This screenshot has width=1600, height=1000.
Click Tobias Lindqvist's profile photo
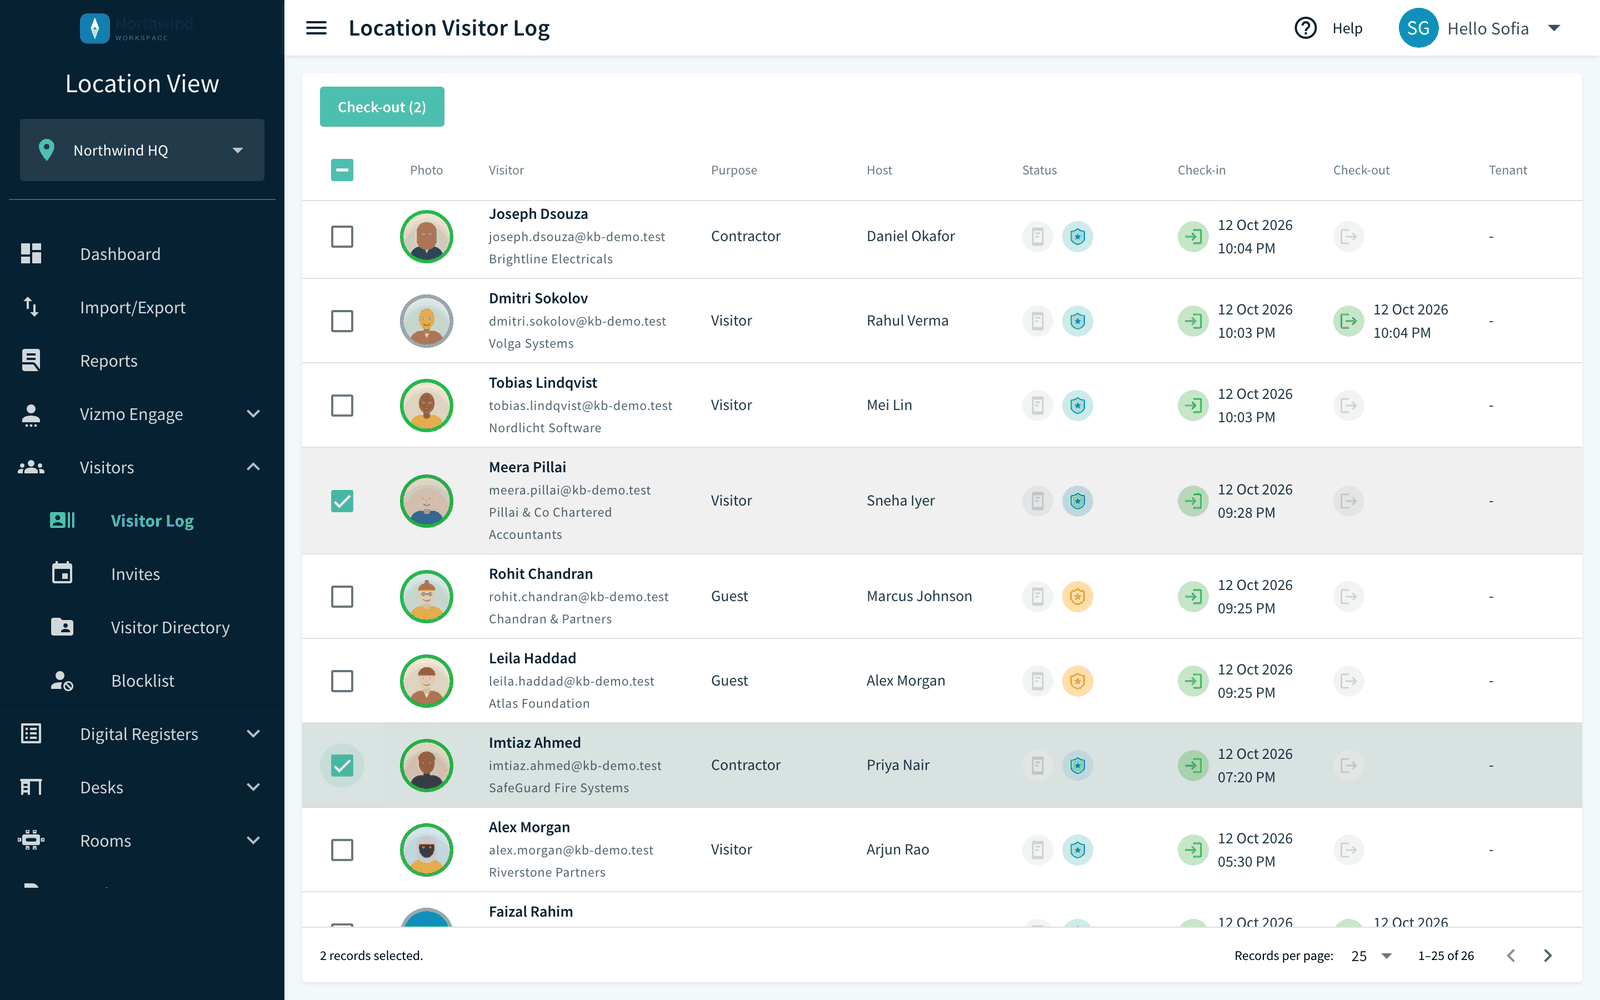click(x=427, y=405)
